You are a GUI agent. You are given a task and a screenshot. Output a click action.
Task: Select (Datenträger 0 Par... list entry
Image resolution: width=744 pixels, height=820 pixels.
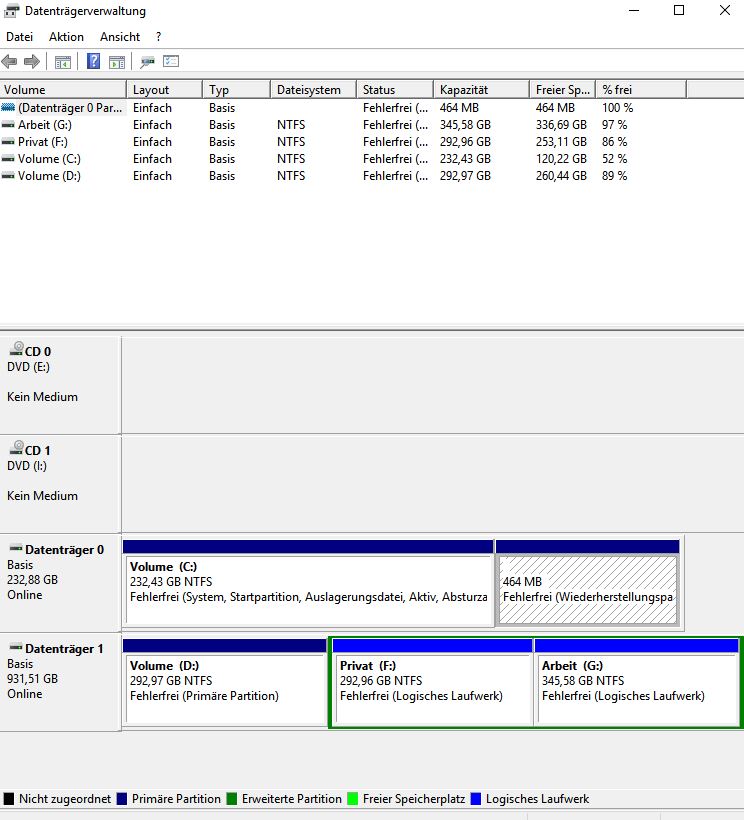[x=70, y=108]
